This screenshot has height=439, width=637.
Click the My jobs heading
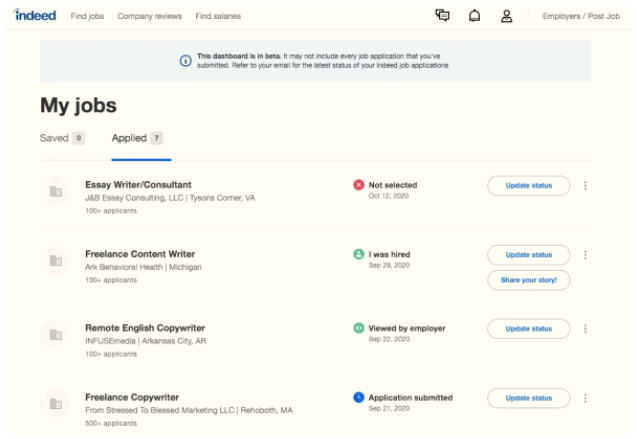click(x=78, y=105)
